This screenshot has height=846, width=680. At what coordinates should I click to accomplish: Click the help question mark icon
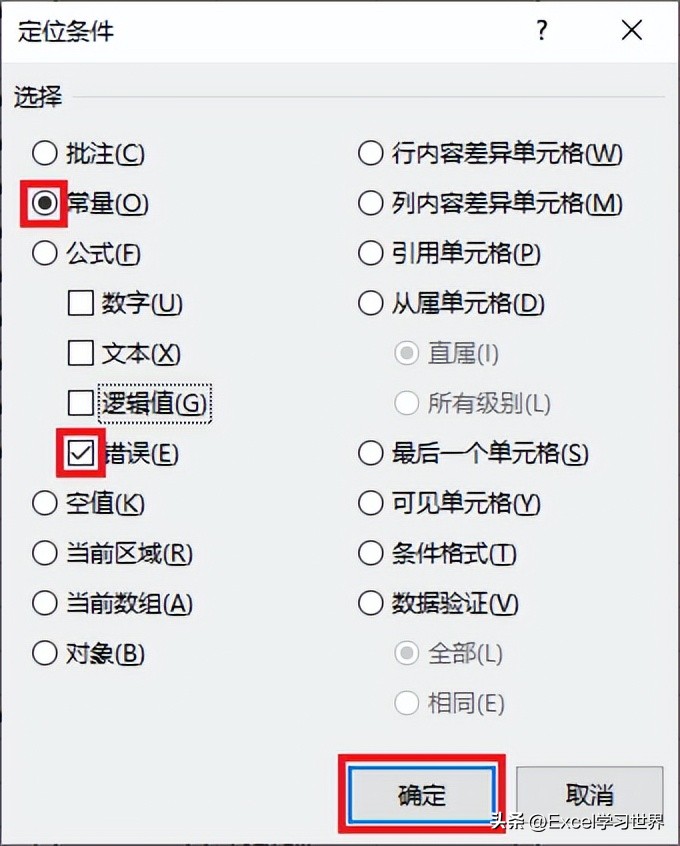click(x=541, y=31)
